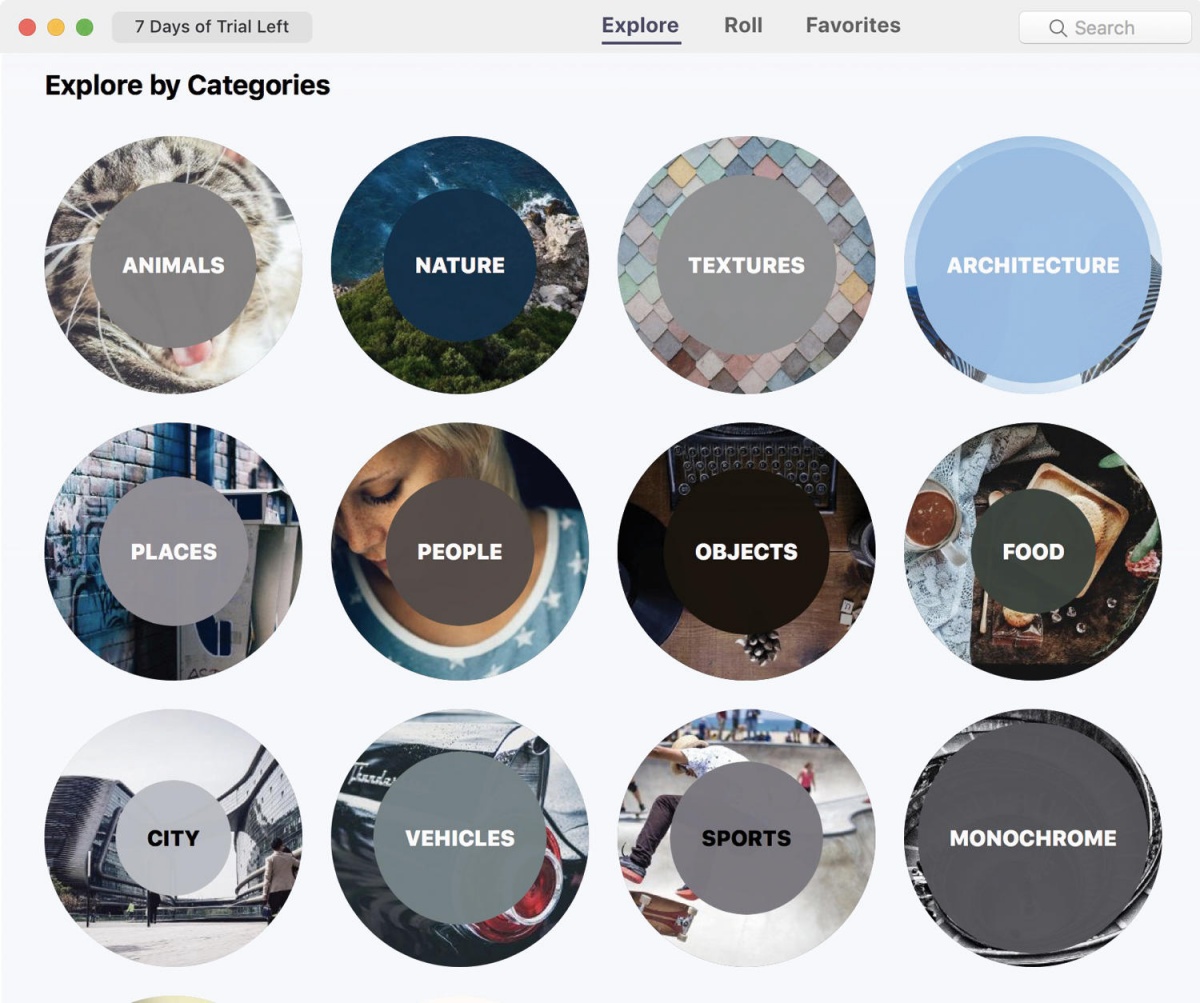Viewport: 1200px width, 1003px height.
Task: Switch to the Favorites tab
Action: (x=853, y=26)
